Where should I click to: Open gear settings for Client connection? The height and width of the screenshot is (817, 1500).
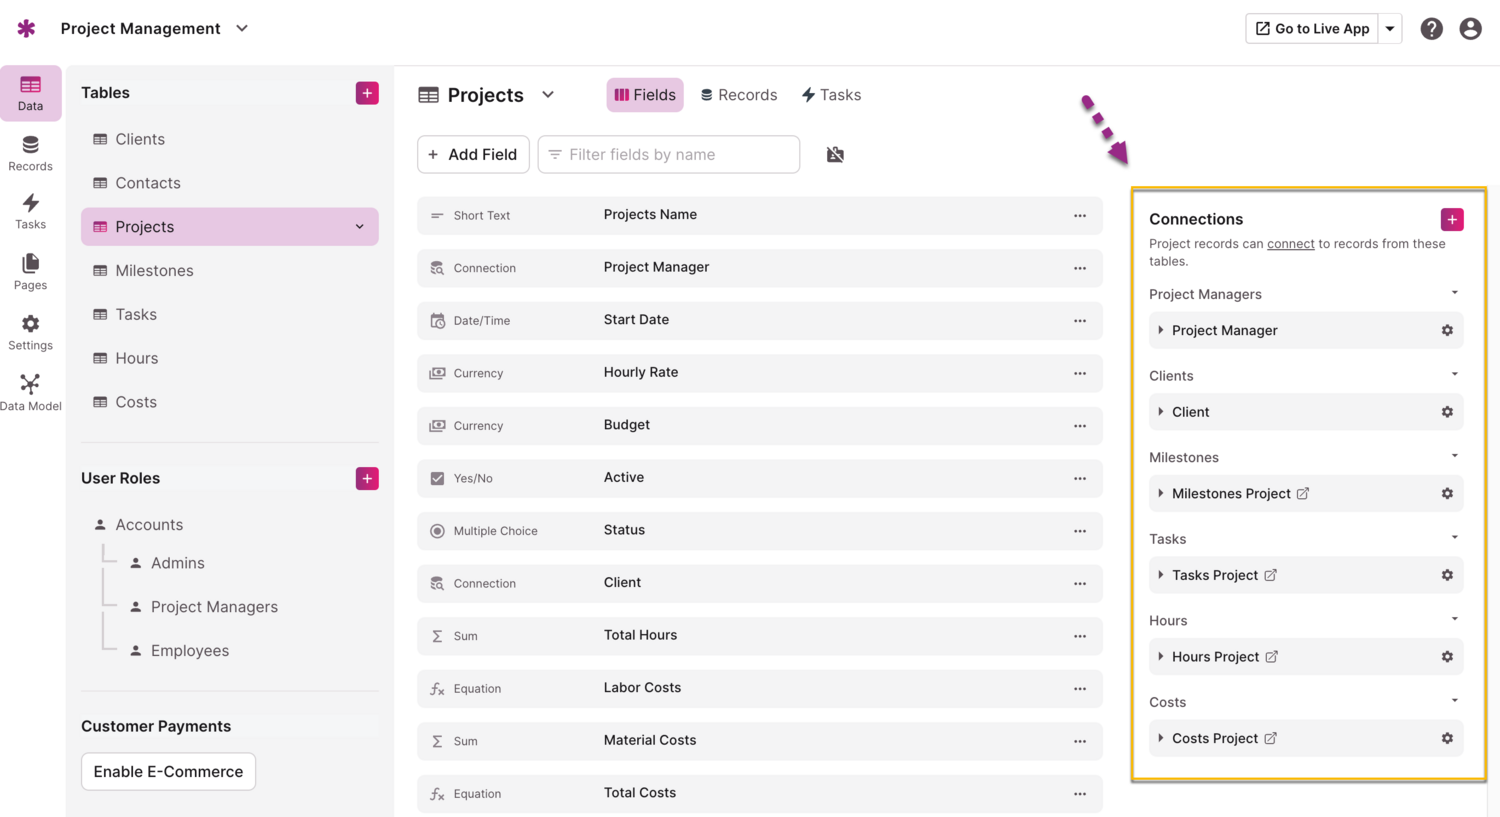coord(1446,412)
